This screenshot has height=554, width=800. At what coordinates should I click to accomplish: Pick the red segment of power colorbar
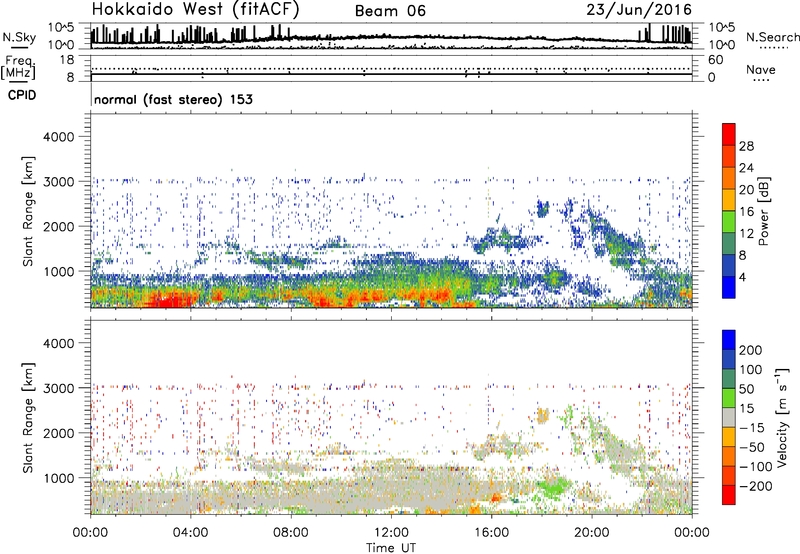click(729, 134)
